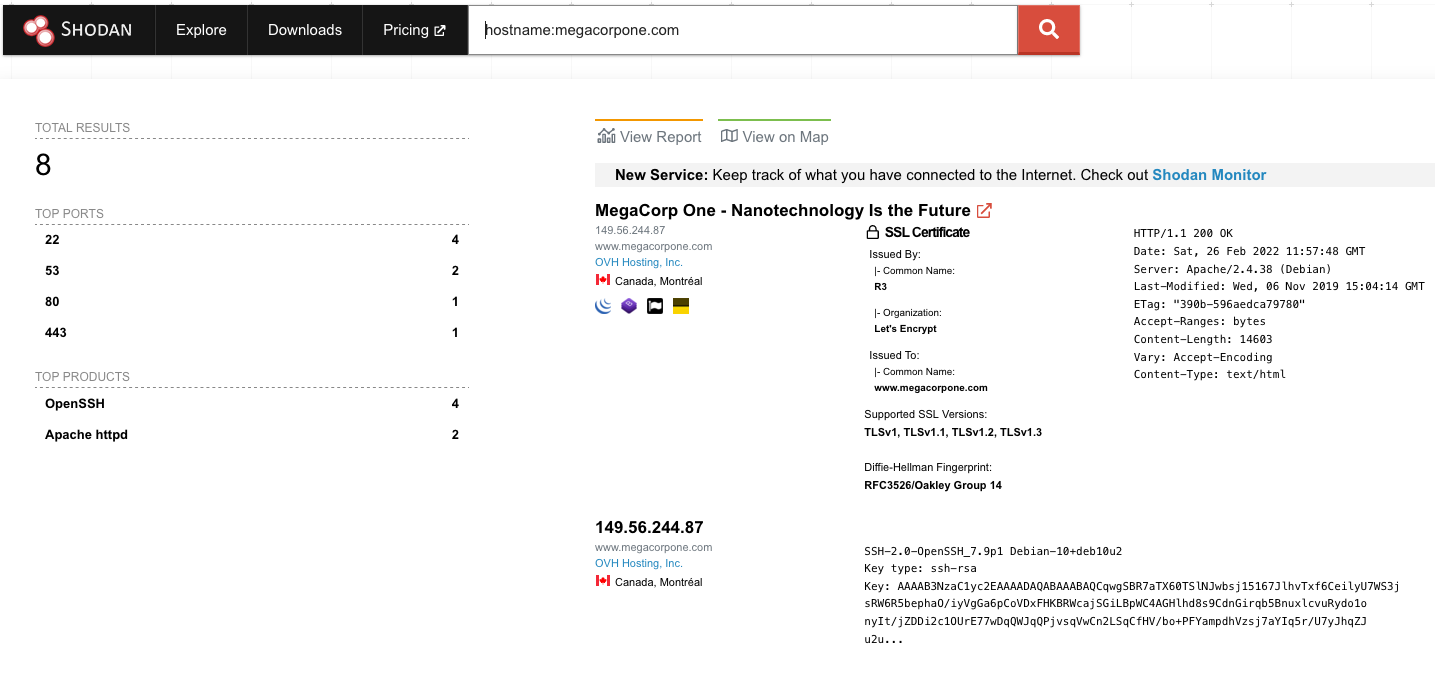
Task: Click the yellow and black technology icon
Action: [681, 306]
